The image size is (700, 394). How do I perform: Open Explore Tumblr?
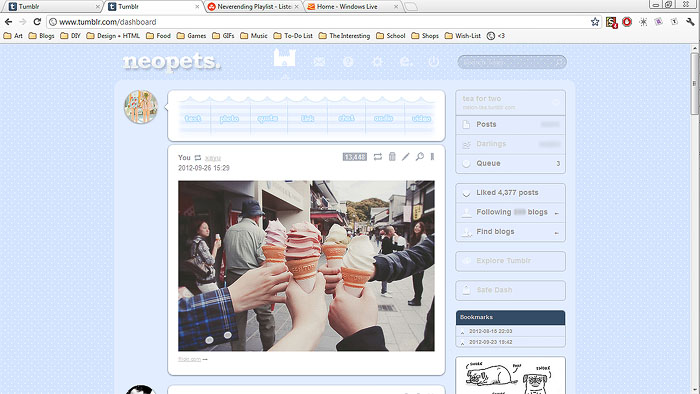(510, 261)
